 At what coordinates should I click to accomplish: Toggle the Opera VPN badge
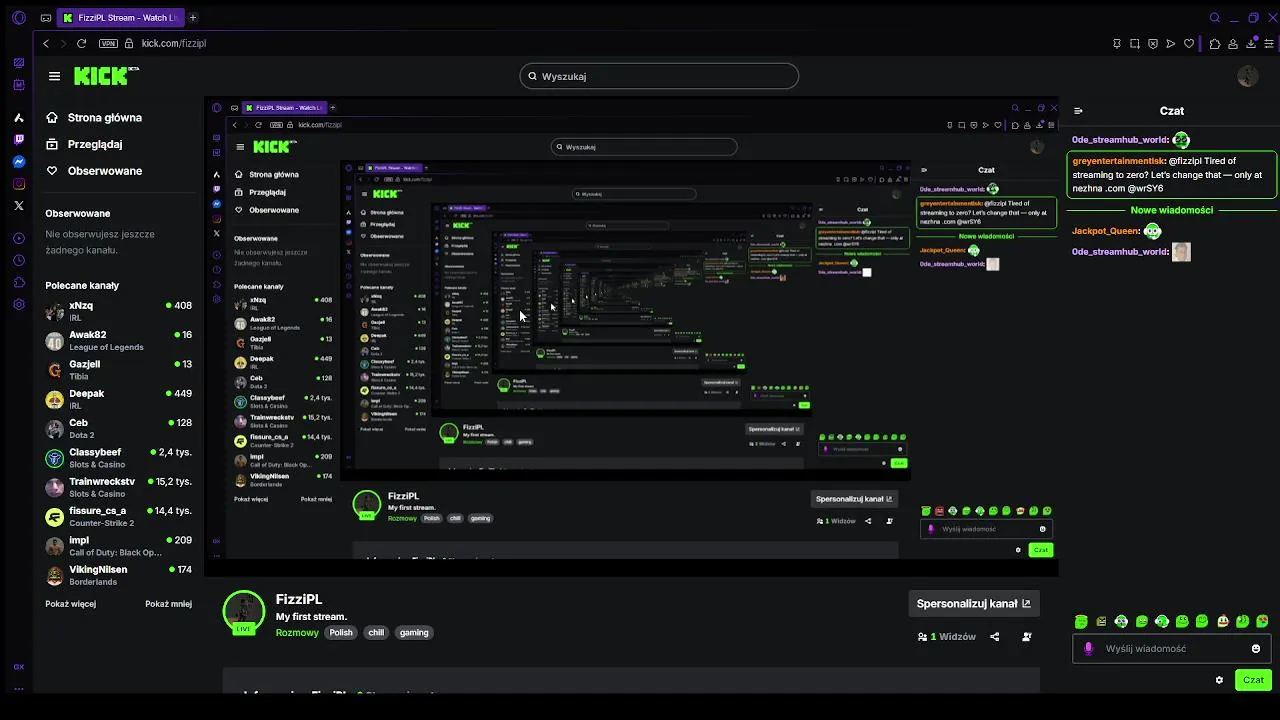point(108,44)
